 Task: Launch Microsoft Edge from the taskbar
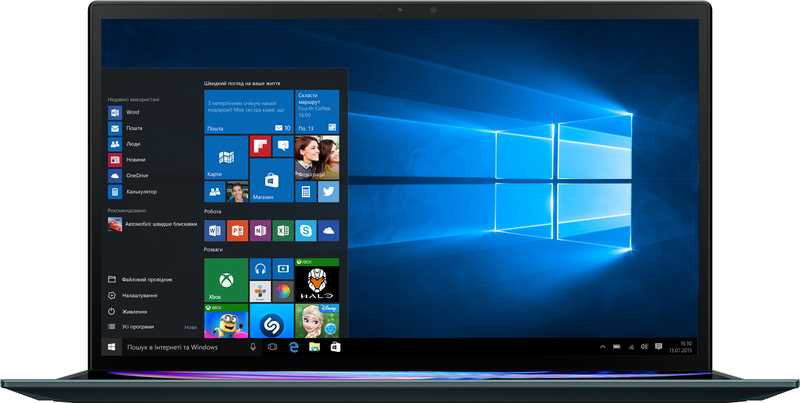[x=293, y=347]
